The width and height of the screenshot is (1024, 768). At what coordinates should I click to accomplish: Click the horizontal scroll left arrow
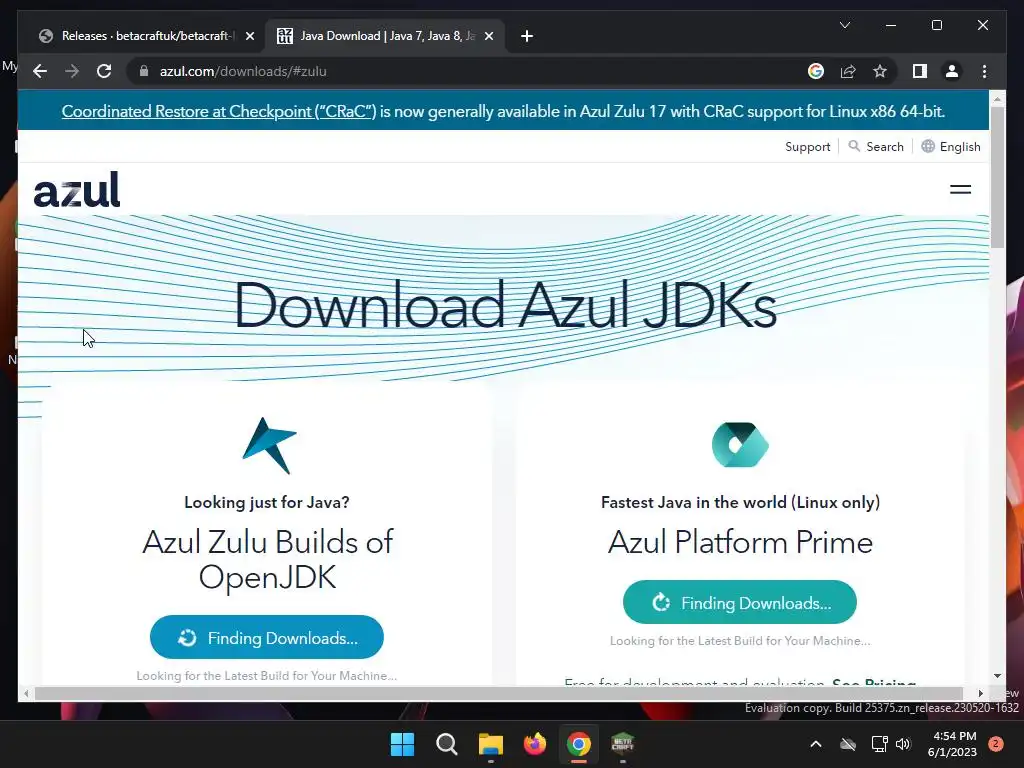[x=26, y=694]
